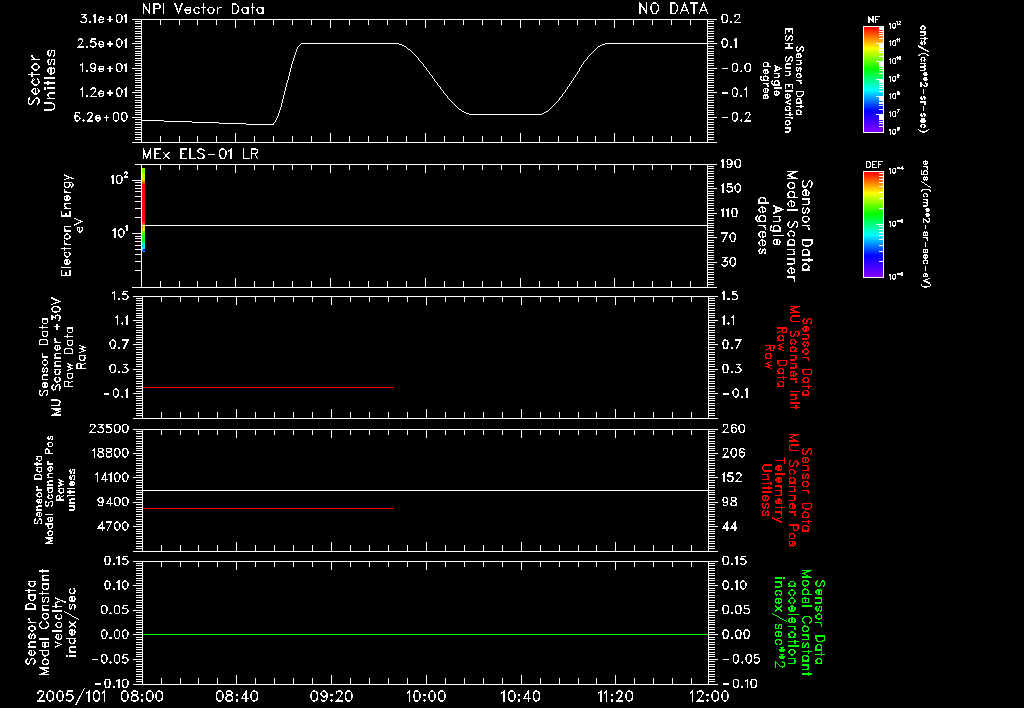Click the 2005/101 08:00 start time label

(100, 696)
